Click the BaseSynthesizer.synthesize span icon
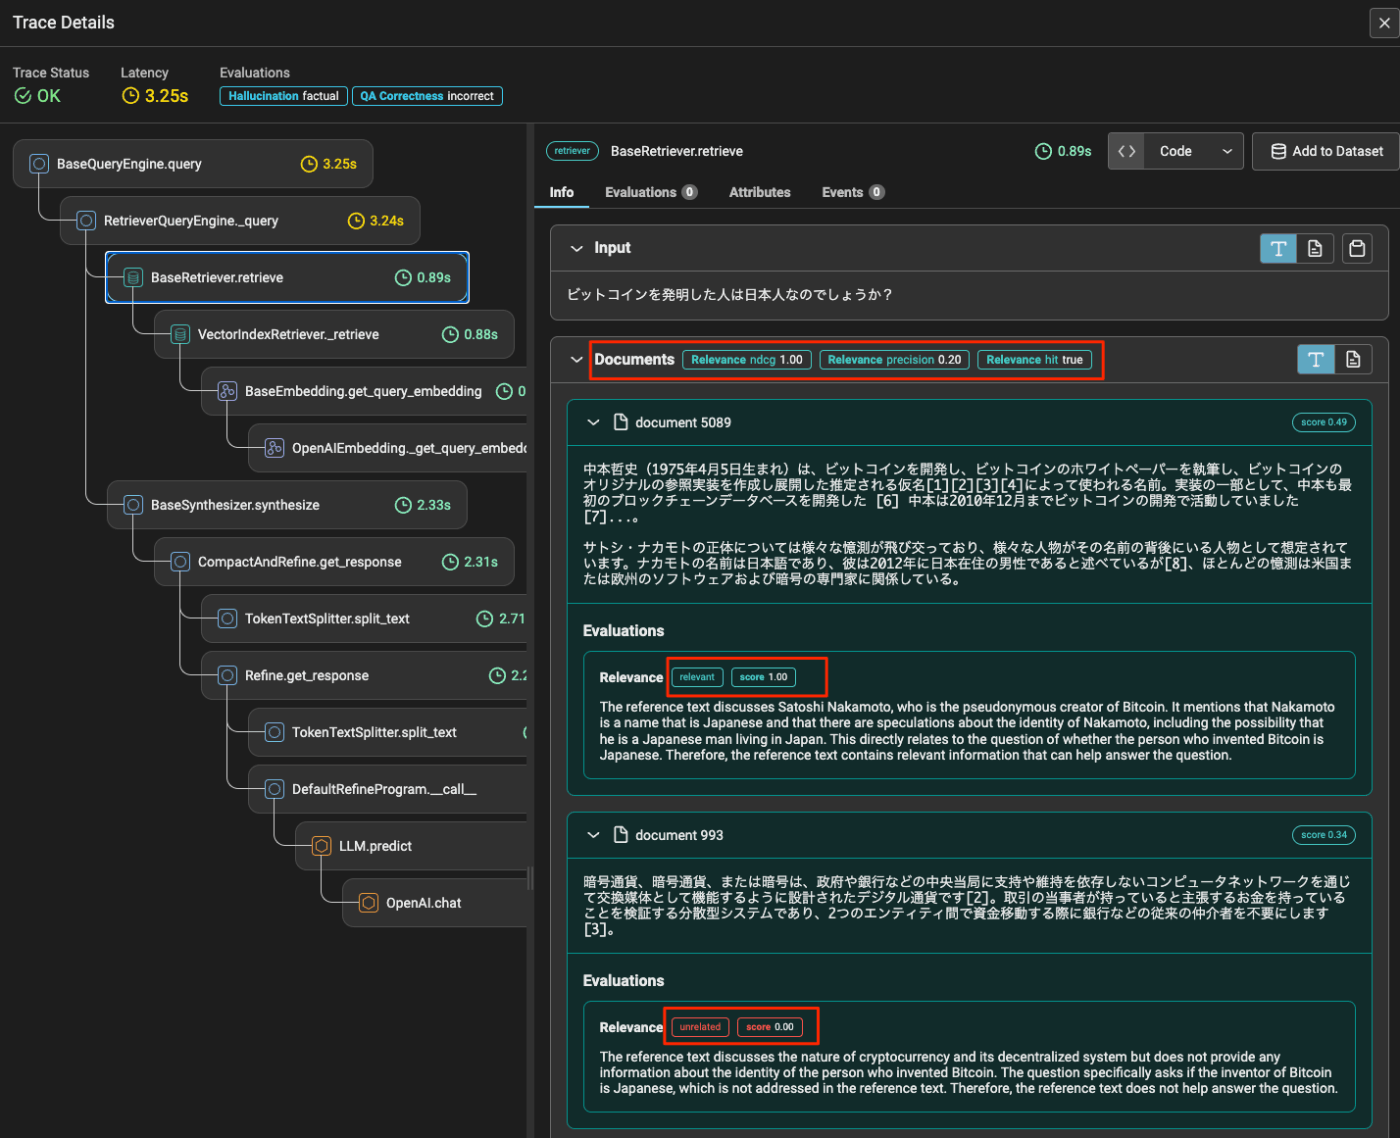Screen dimensions: 1400x1138 pos(133,506)
